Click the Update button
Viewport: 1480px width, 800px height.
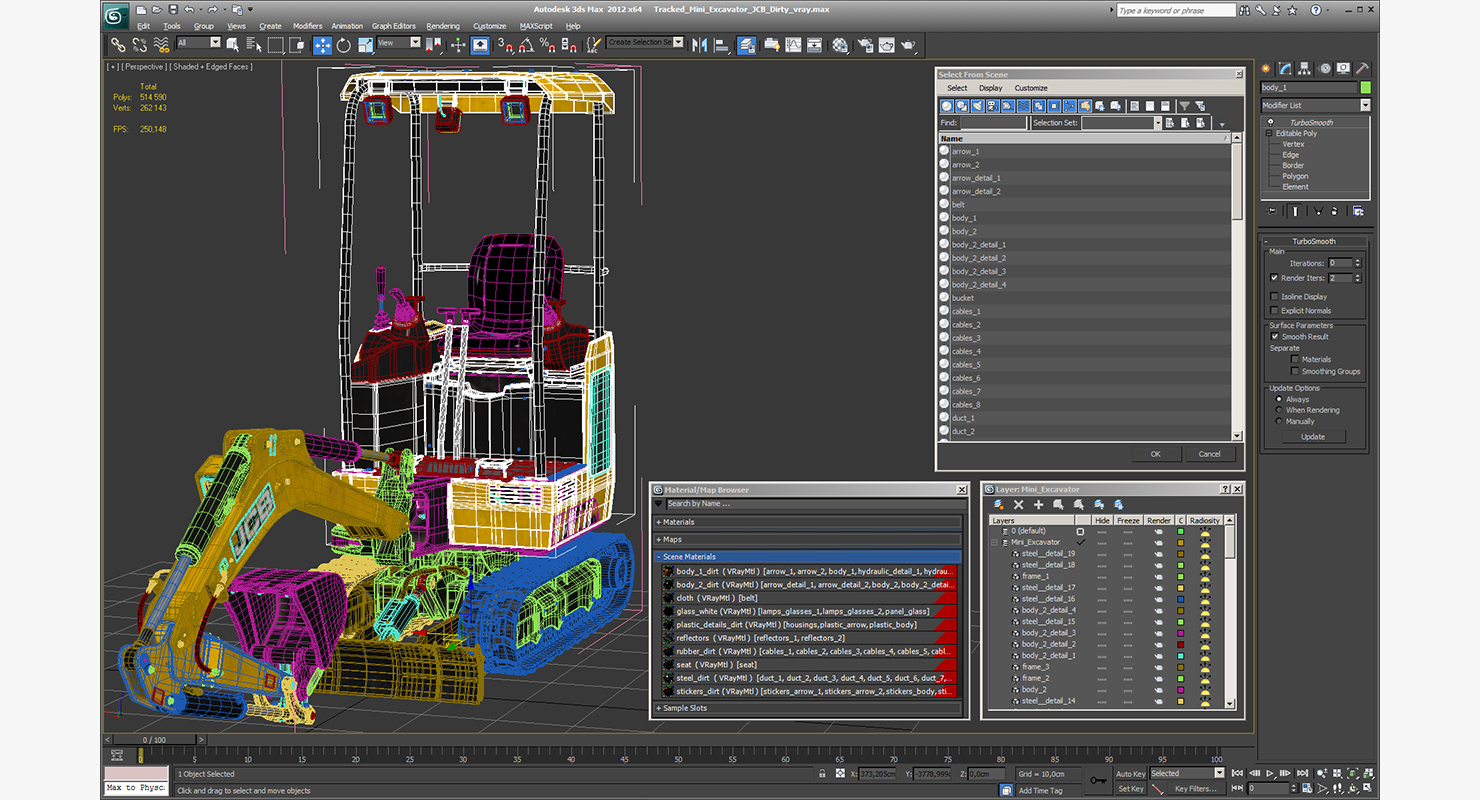(1313, 437)
